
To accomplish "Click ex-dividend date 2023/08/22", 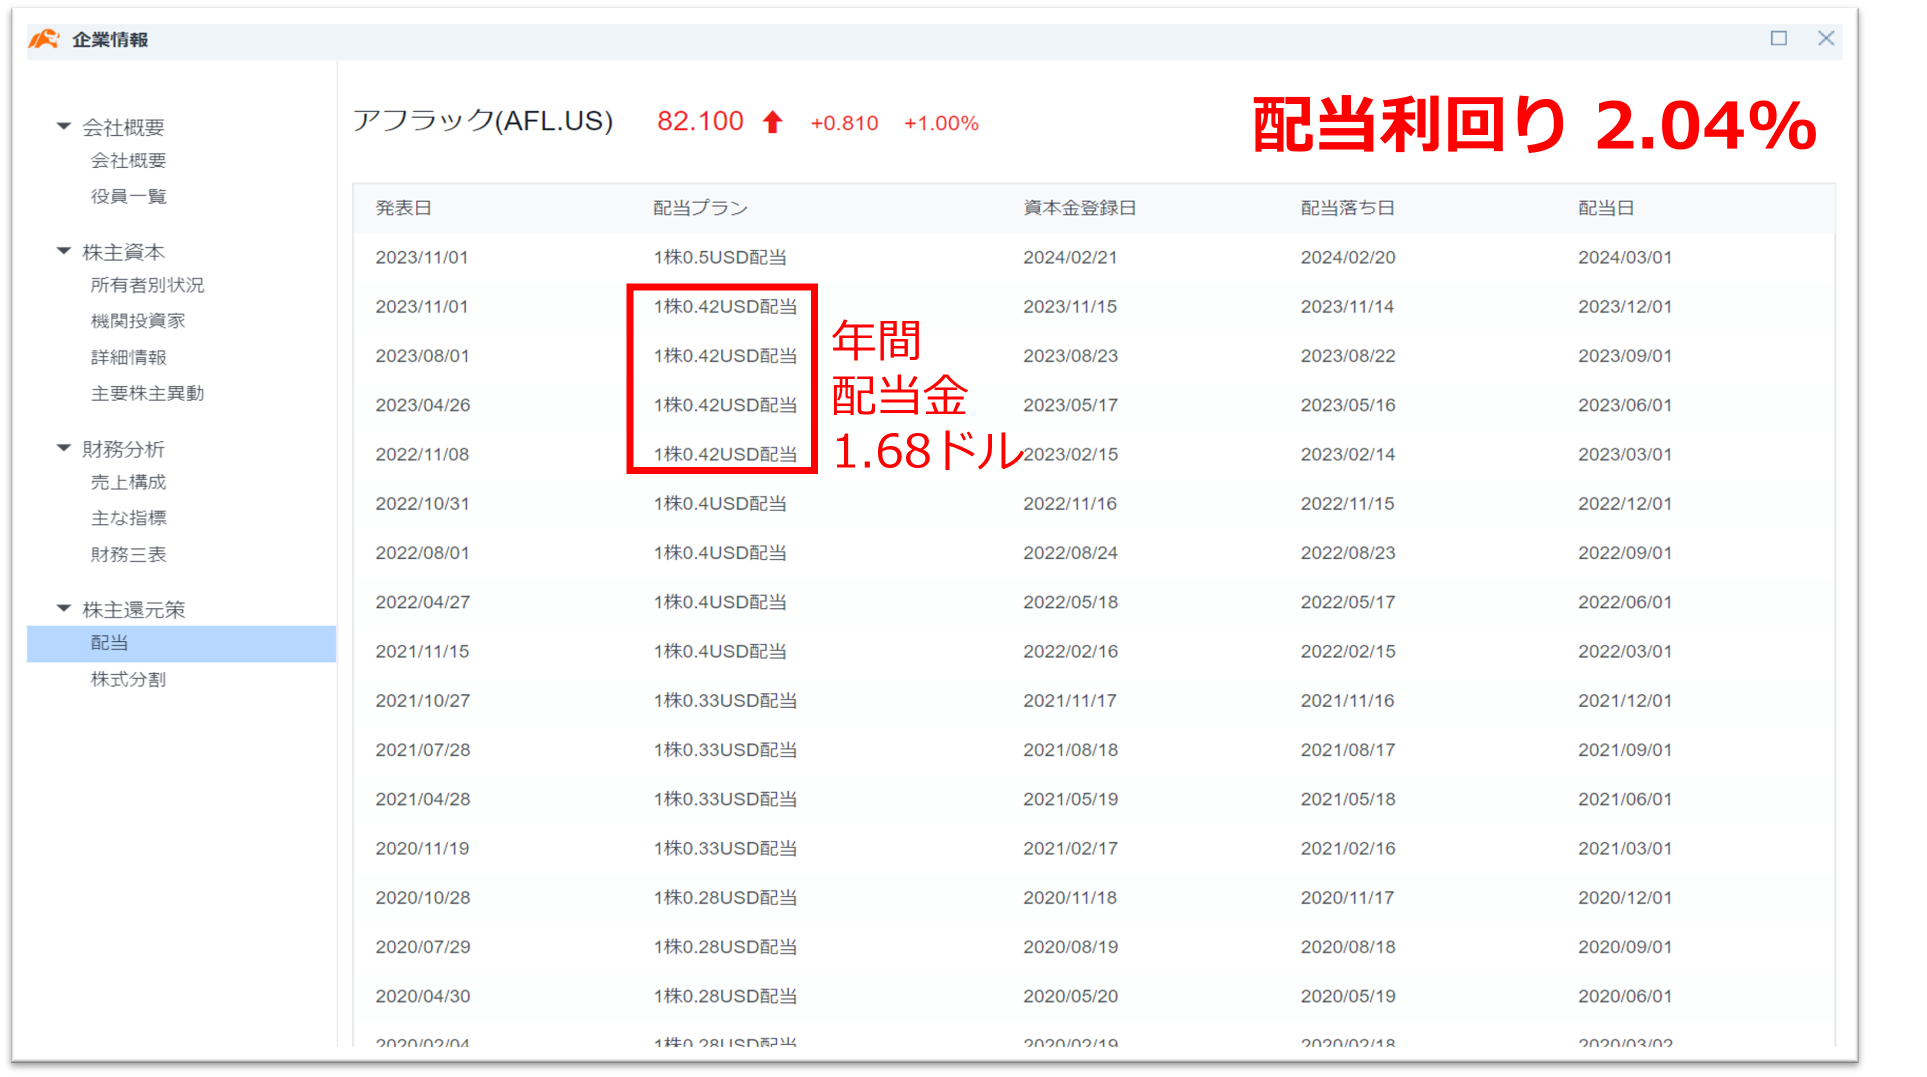I will (x=1348, y=356).
